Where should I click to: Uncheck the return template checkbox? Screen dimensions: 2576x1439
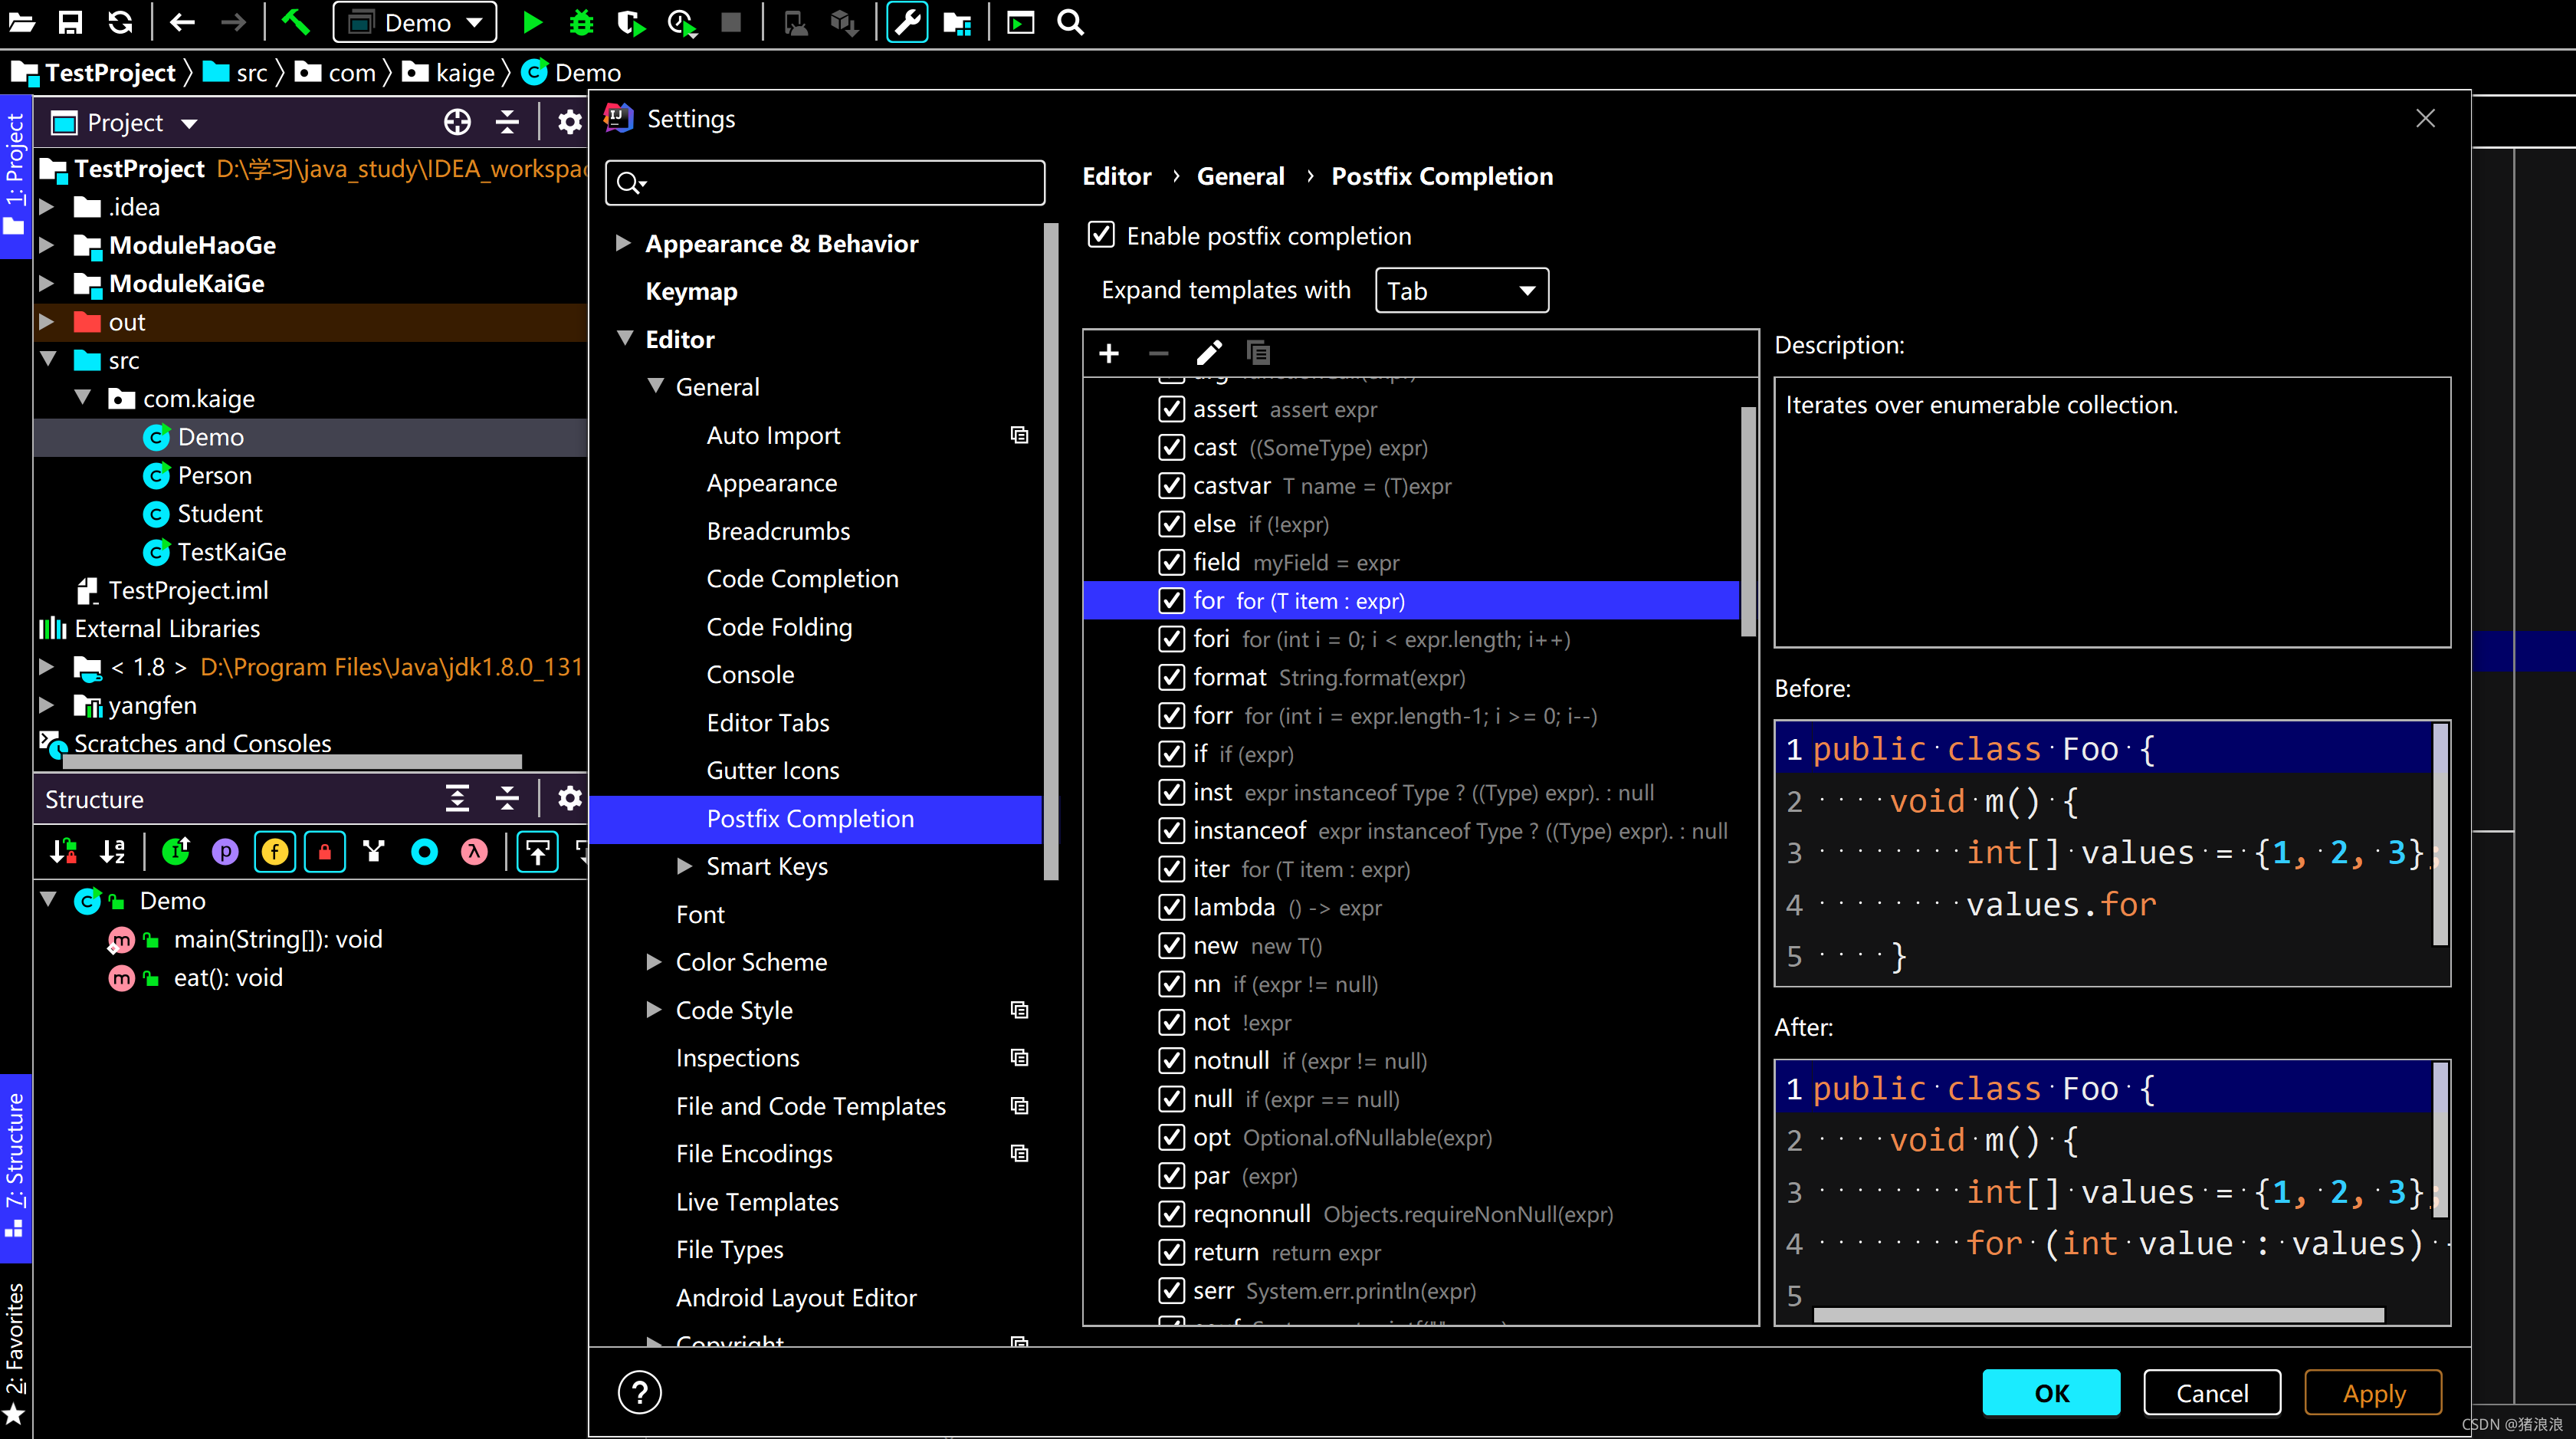coord(1171,1252)
